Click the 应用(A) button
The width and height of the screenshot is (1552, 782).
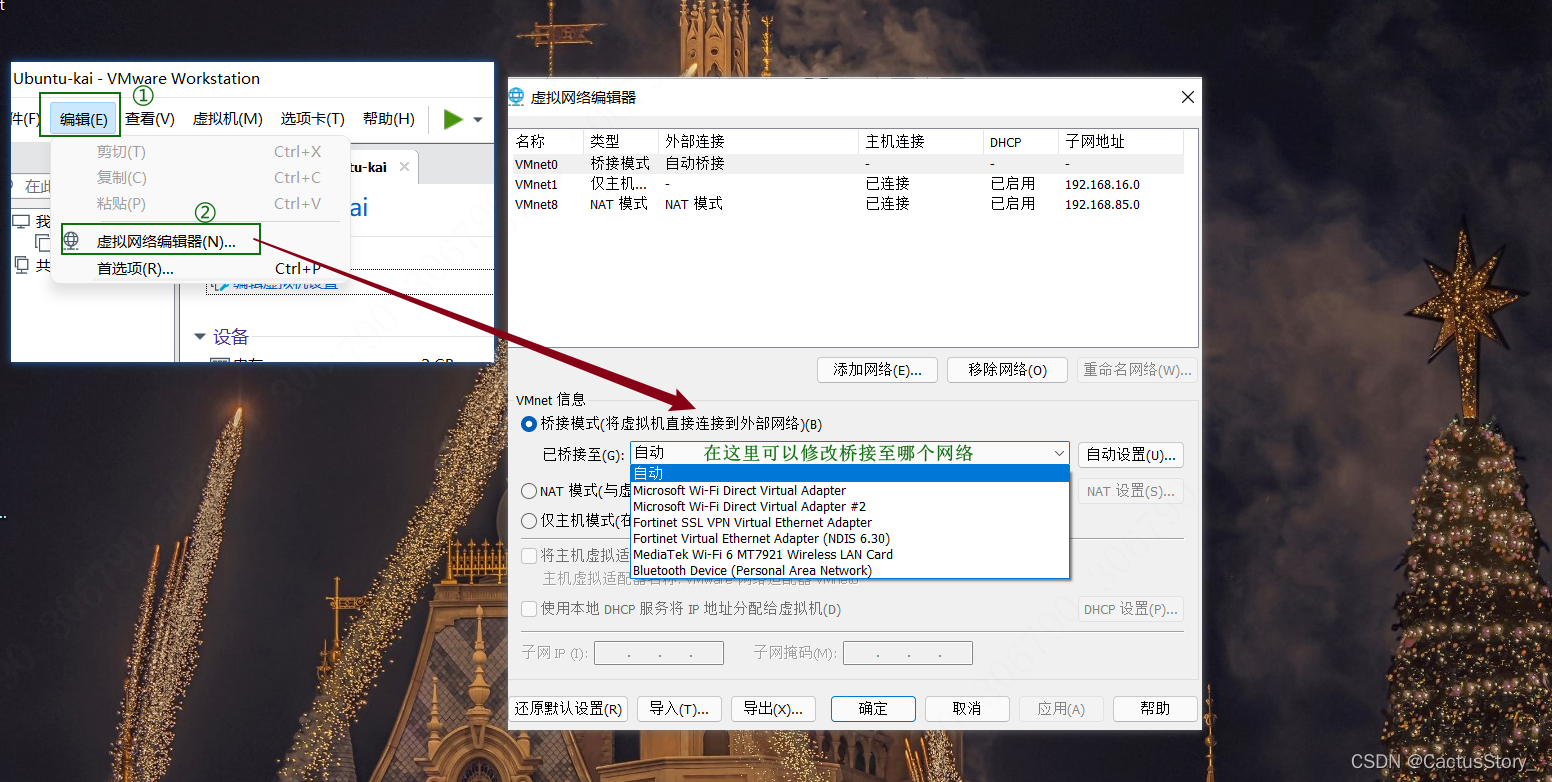[1061, 709]
